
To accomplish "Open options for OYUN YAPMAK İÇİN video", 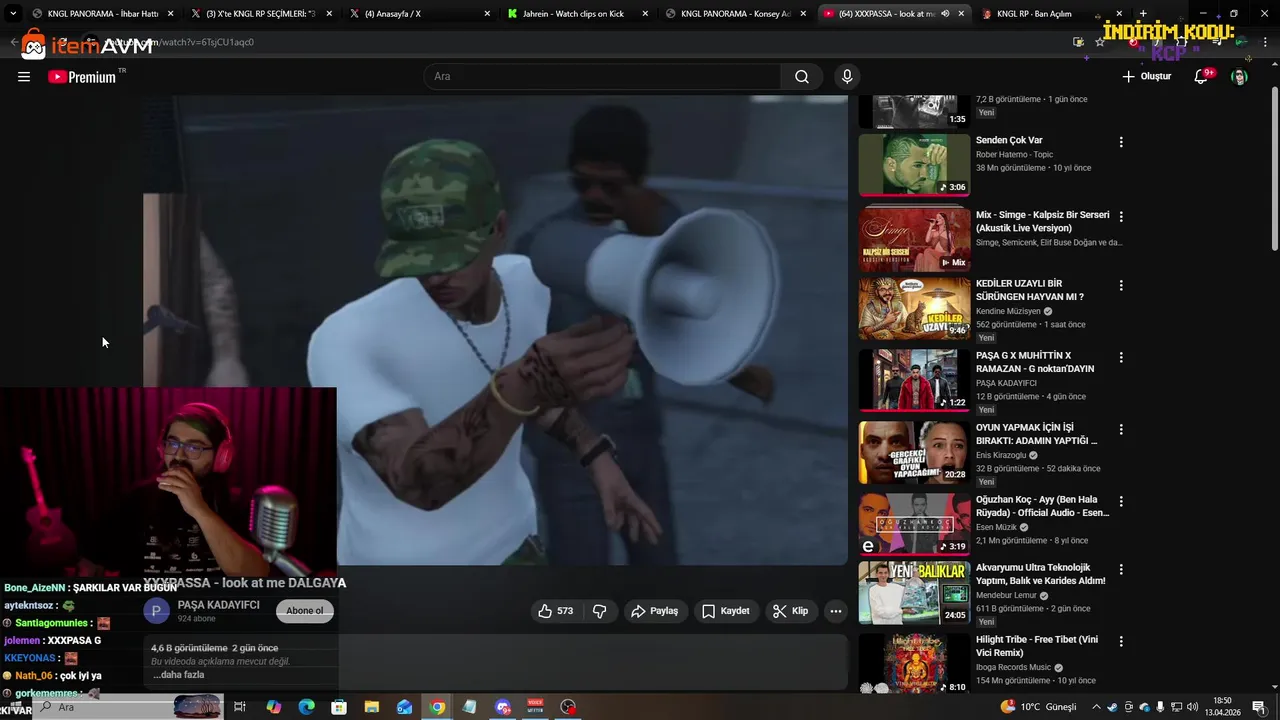I will point(1121,429).
